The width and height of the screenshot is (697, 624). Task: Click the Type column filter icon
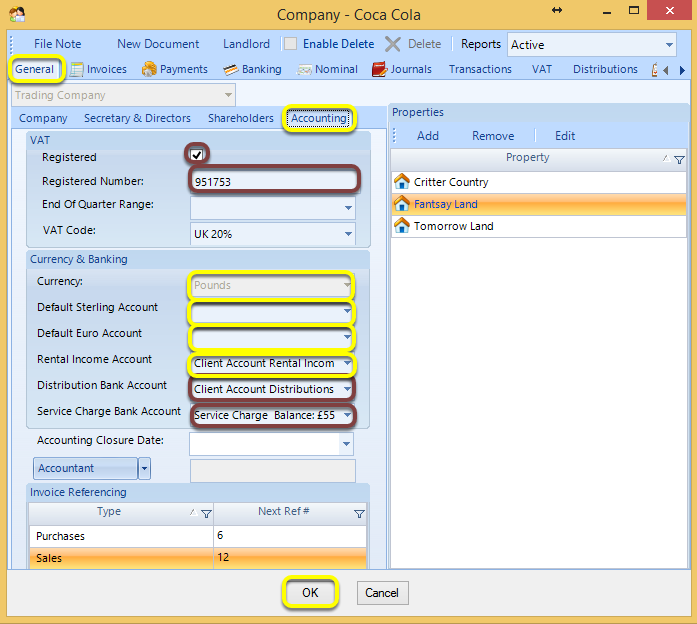[x=206, y=514]
